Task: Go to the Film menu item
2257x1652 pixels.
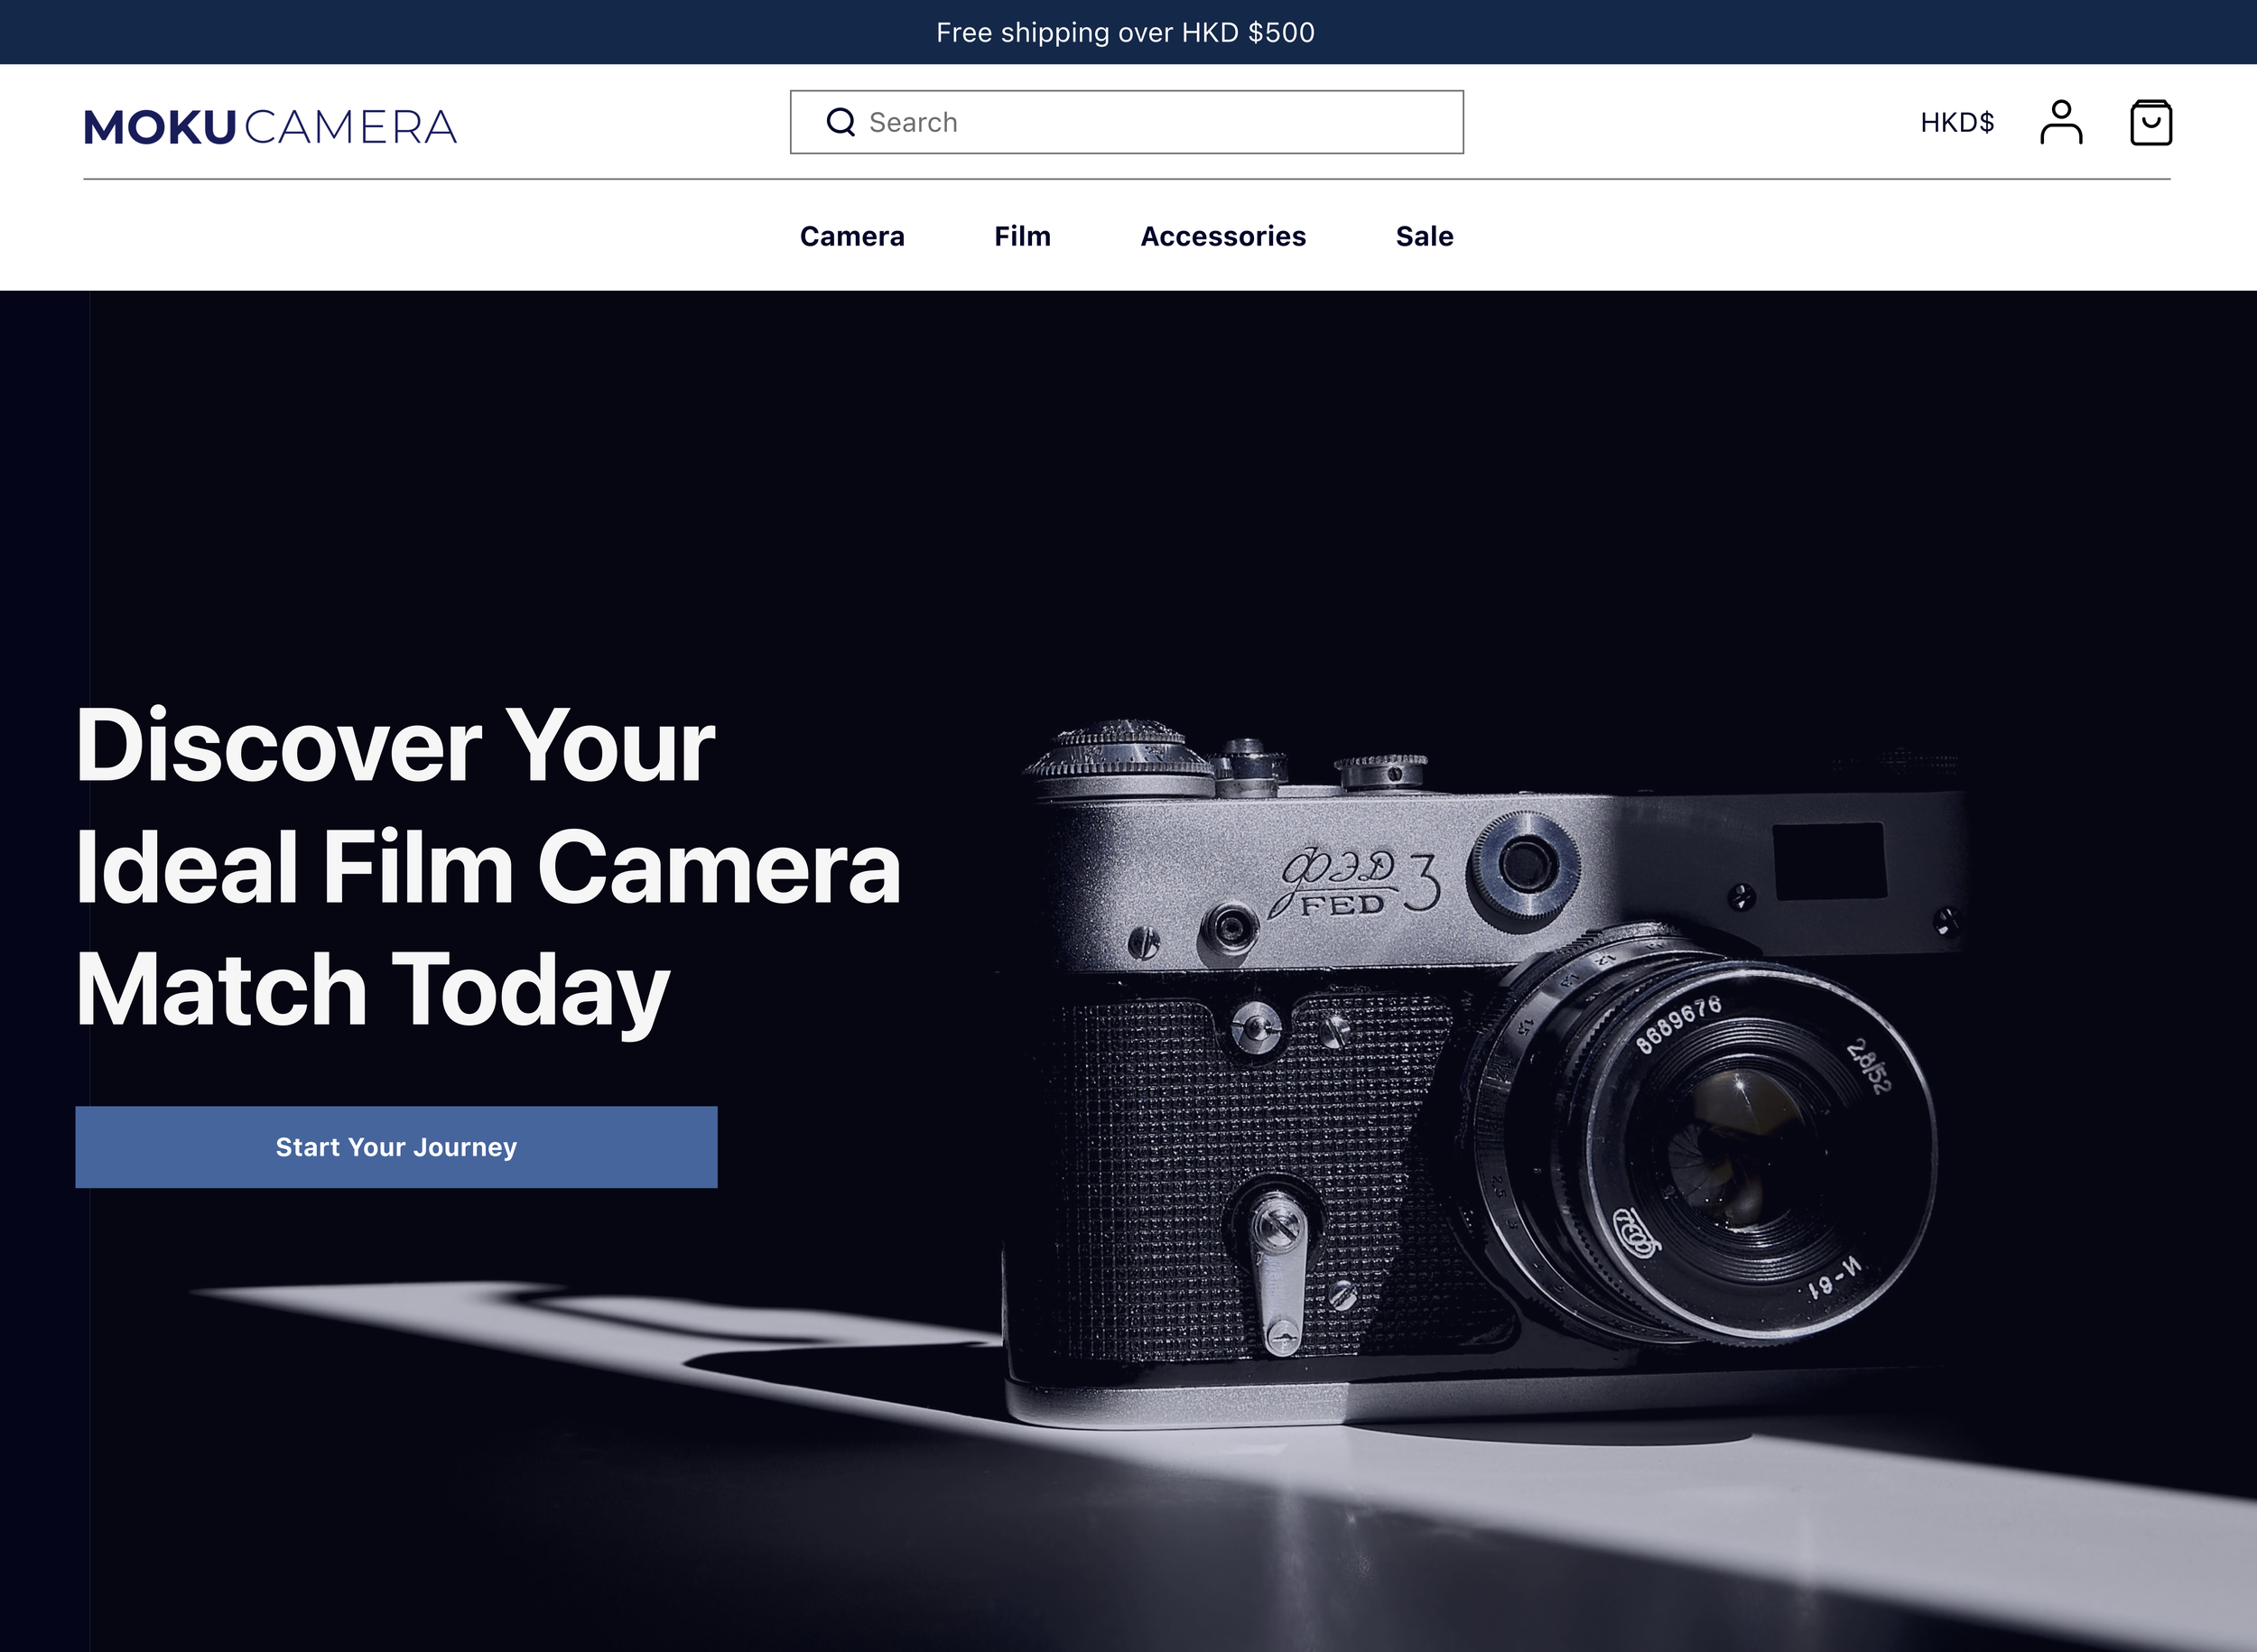Action: 1022,236
